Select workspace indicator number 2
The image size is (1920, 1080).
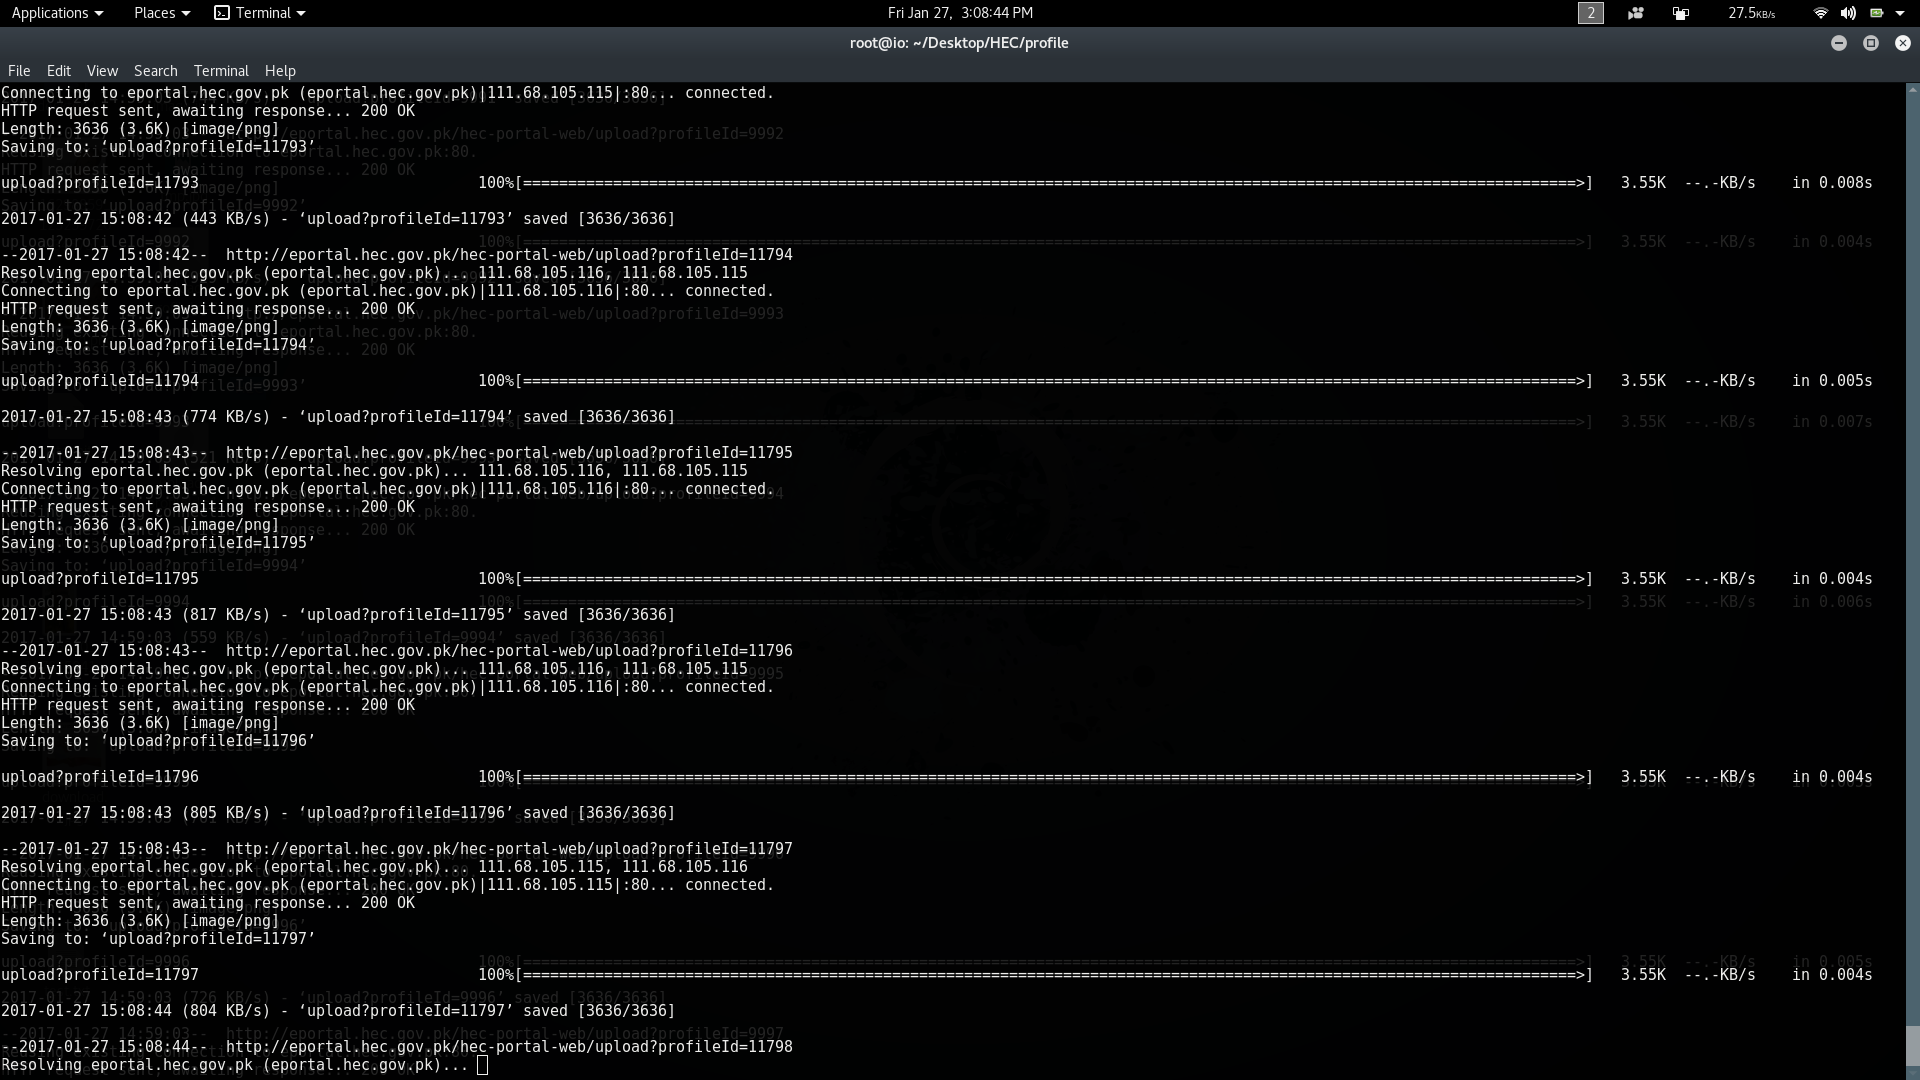point(1591,13)
